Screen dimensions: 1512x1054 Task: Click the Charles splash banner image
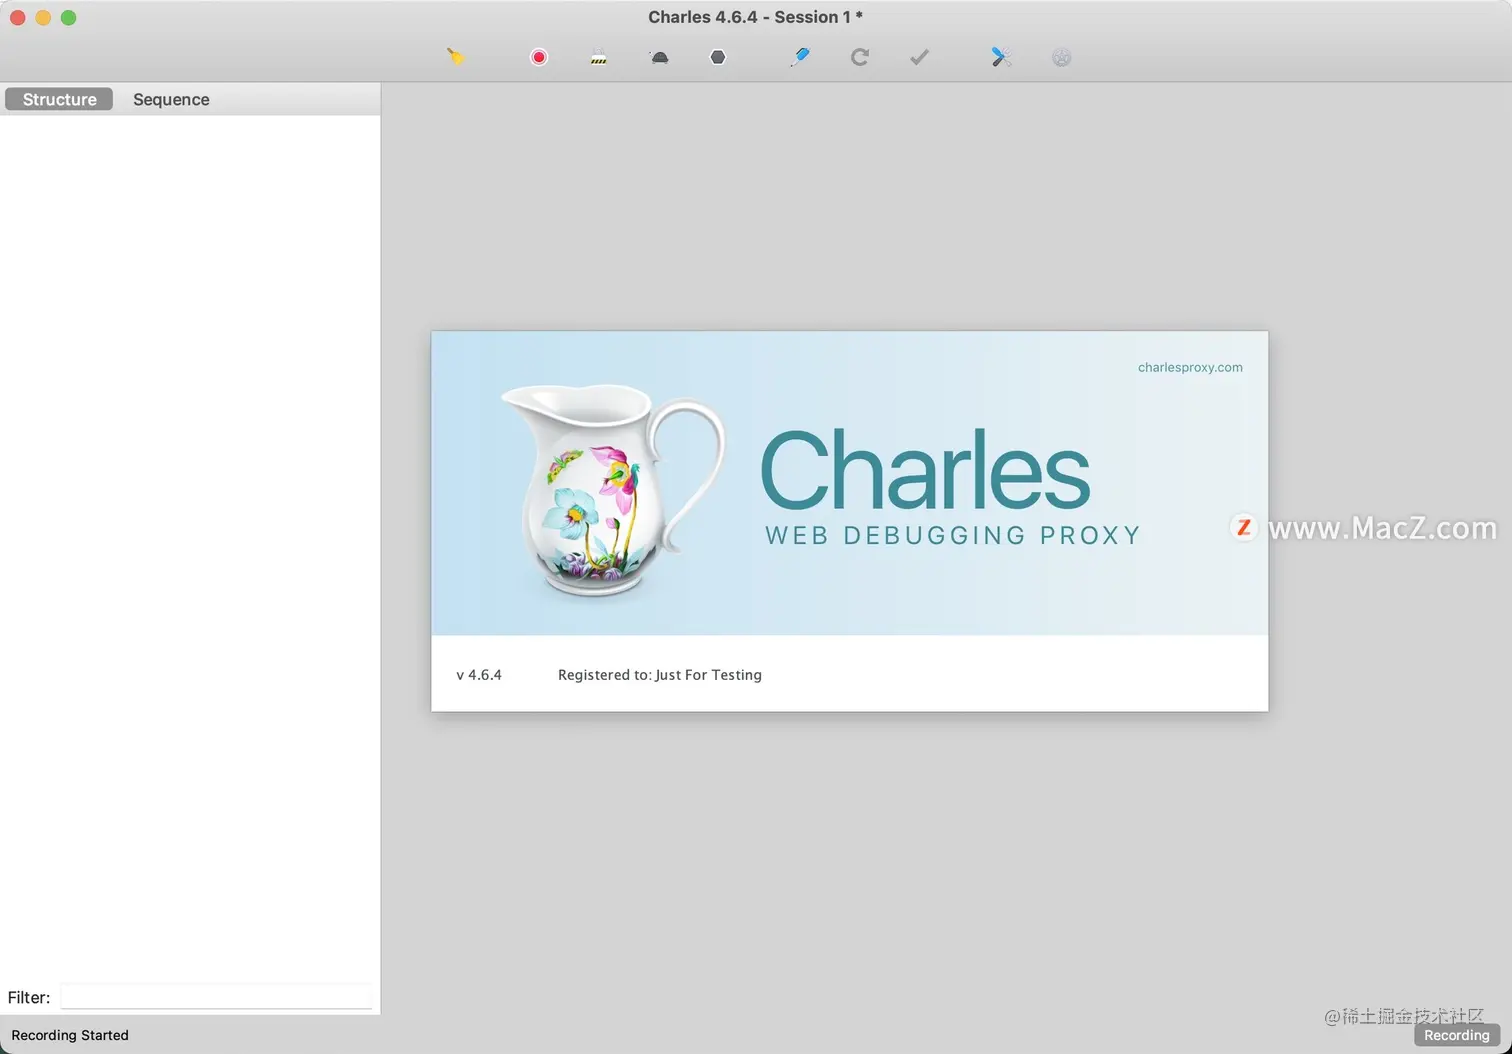850,483
